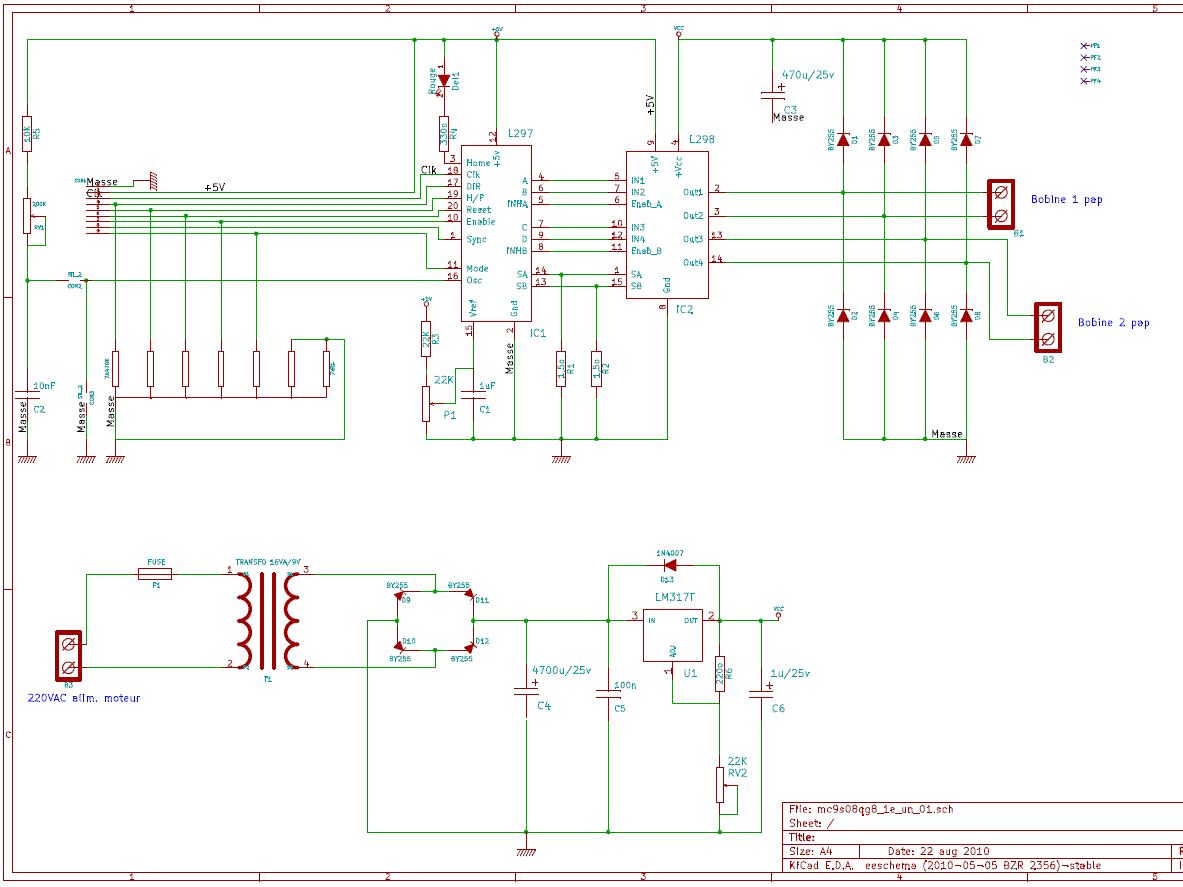1183x887 pixels.
Task: Select the L297 IC1 chip body
Action: 496,233
